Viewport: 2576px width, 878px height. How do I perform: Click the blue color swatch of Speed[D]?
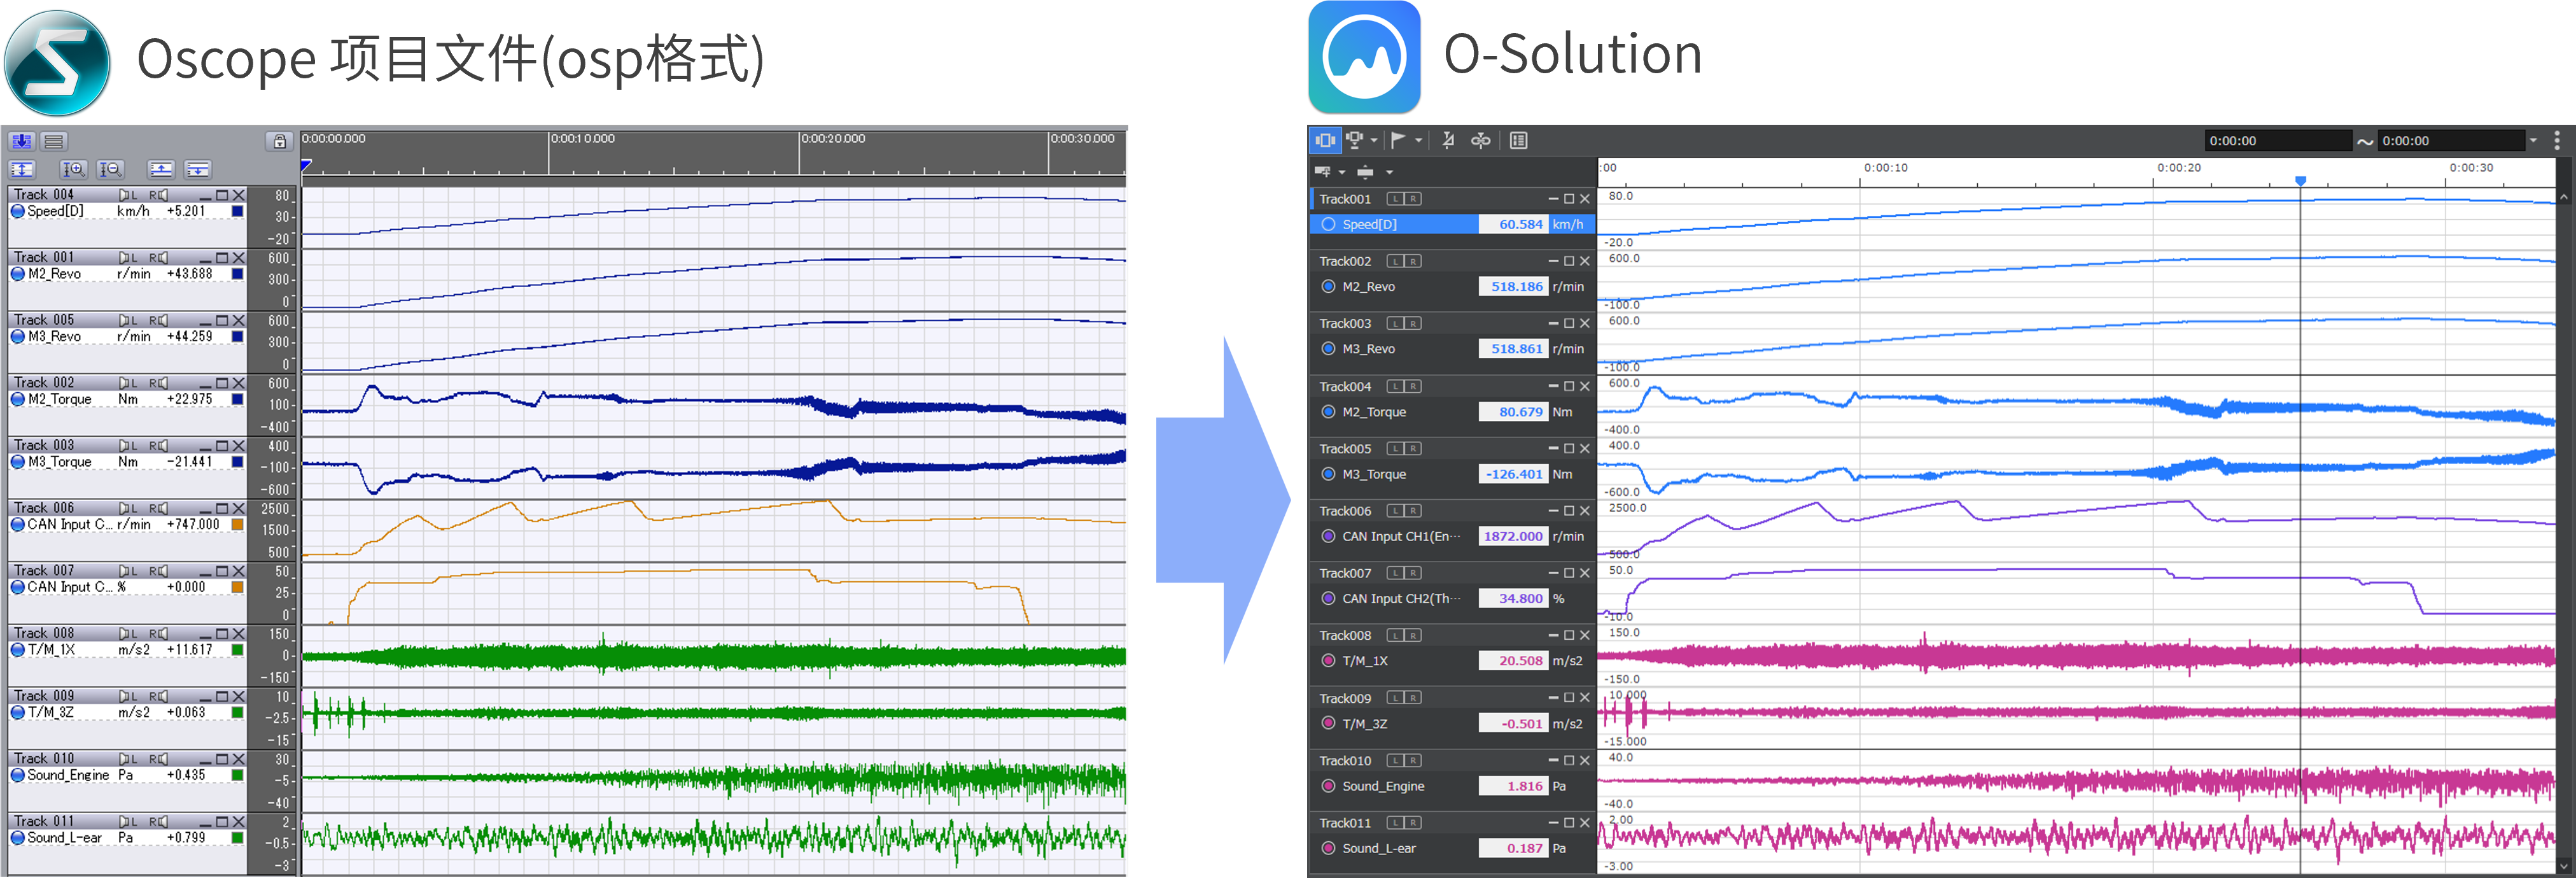click(237, 211)
